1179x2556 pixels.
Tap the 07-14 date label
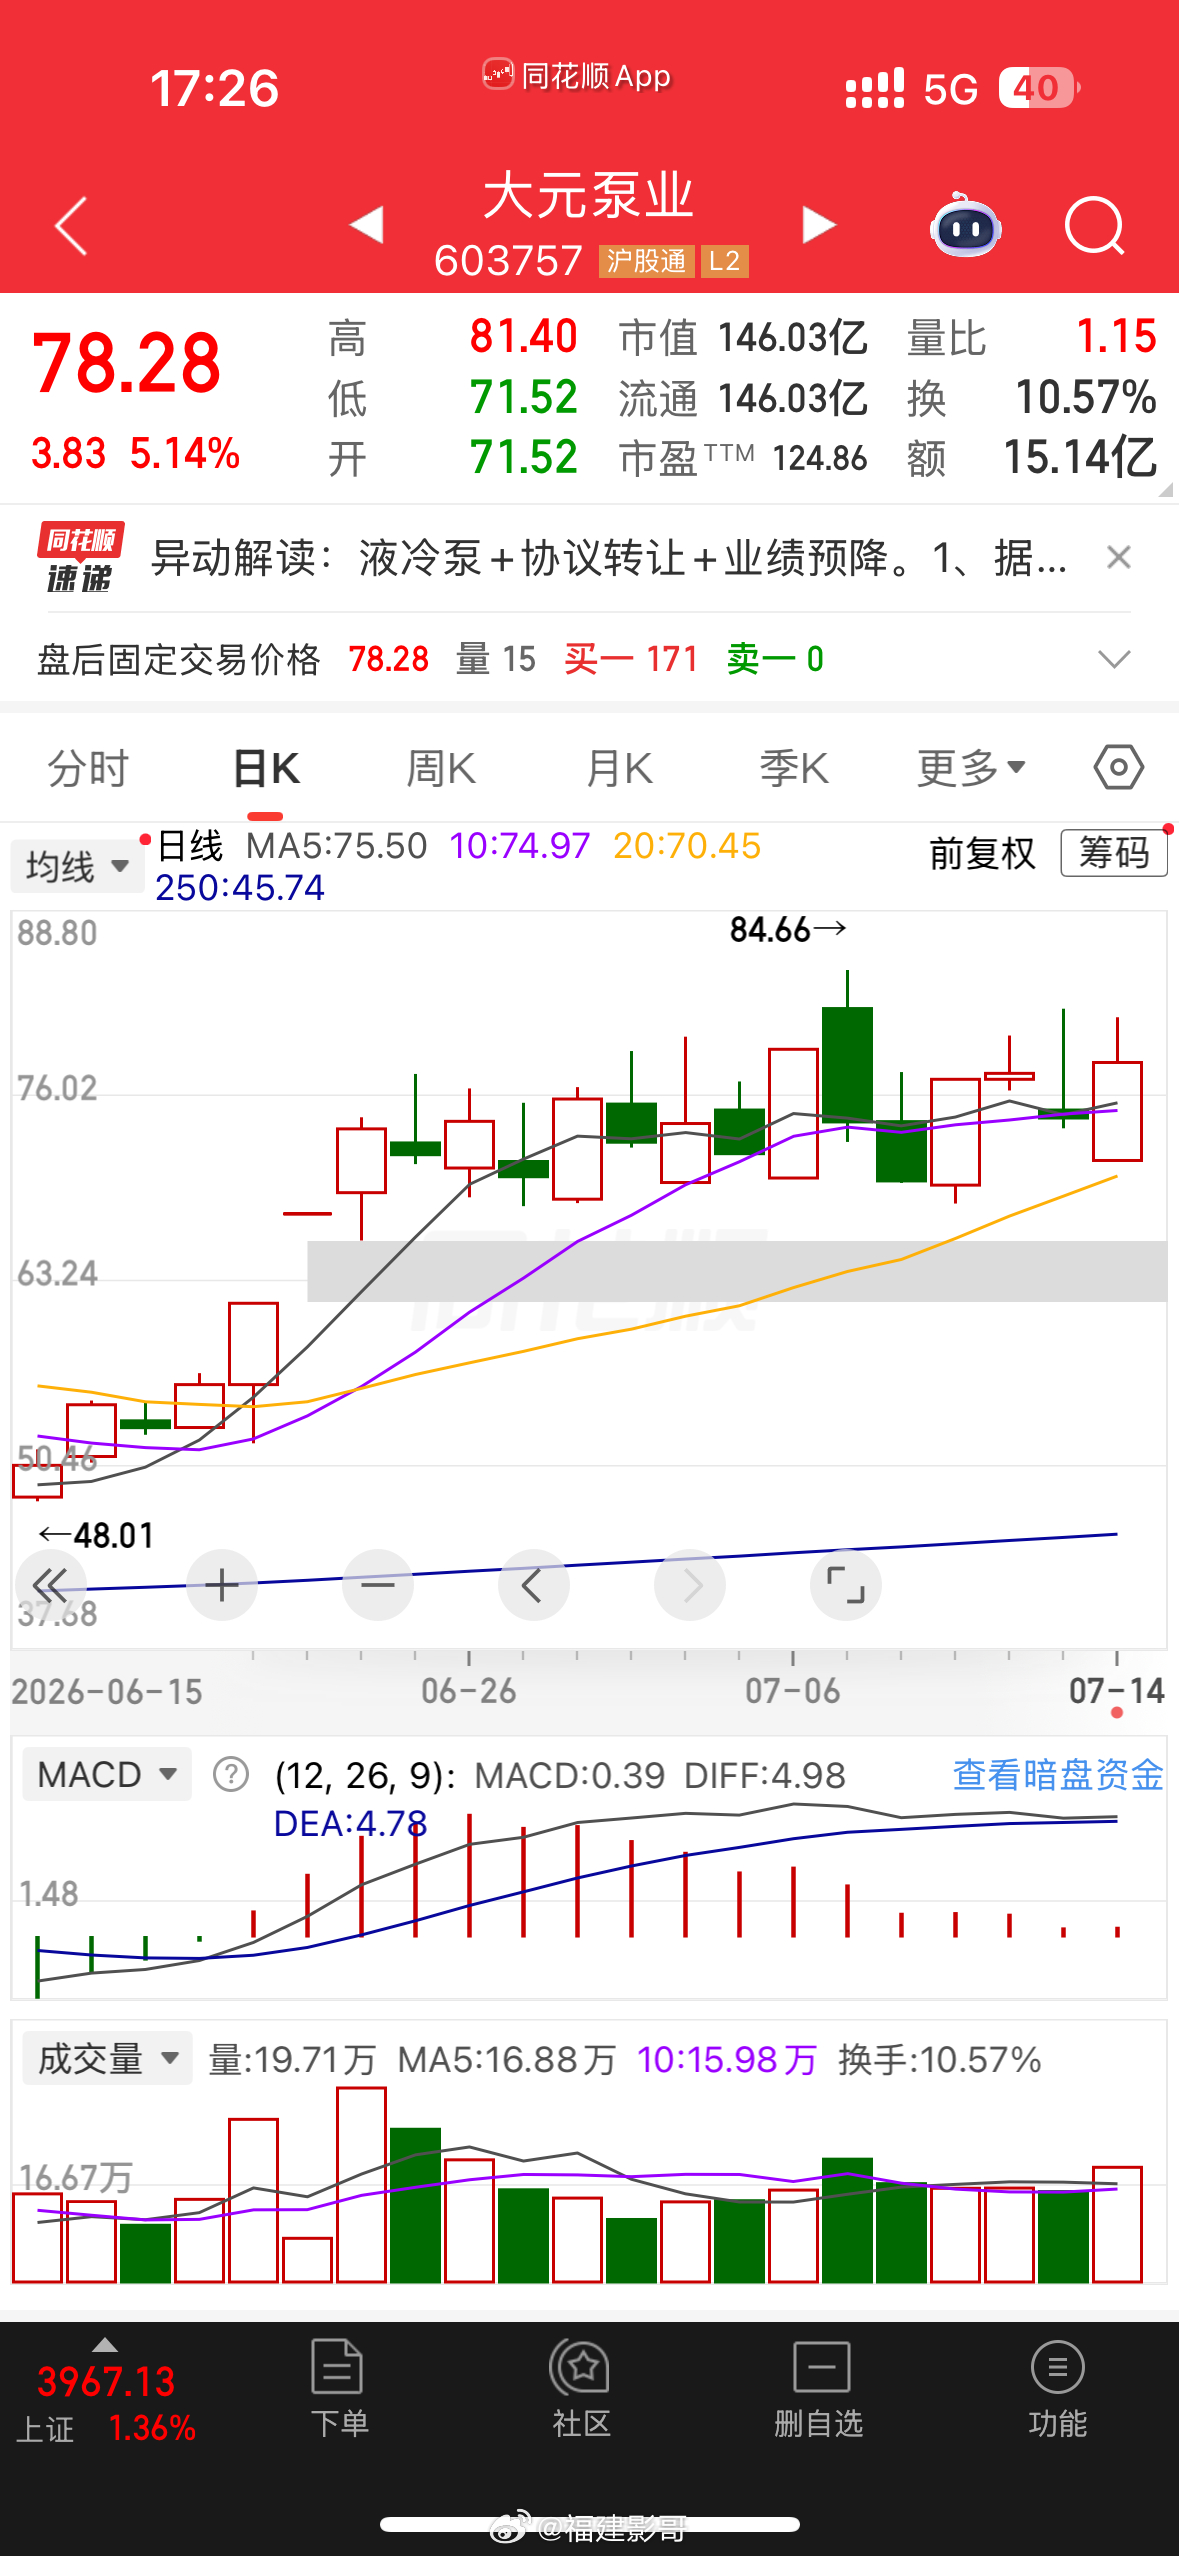(x=1117, y=1691)
